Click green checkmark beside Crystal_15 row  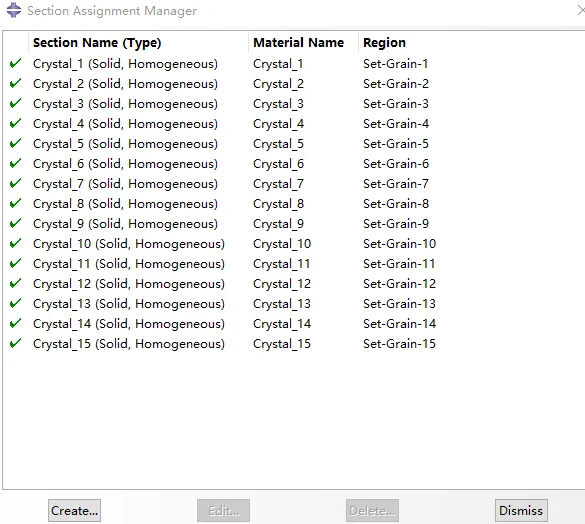point(15,343)
